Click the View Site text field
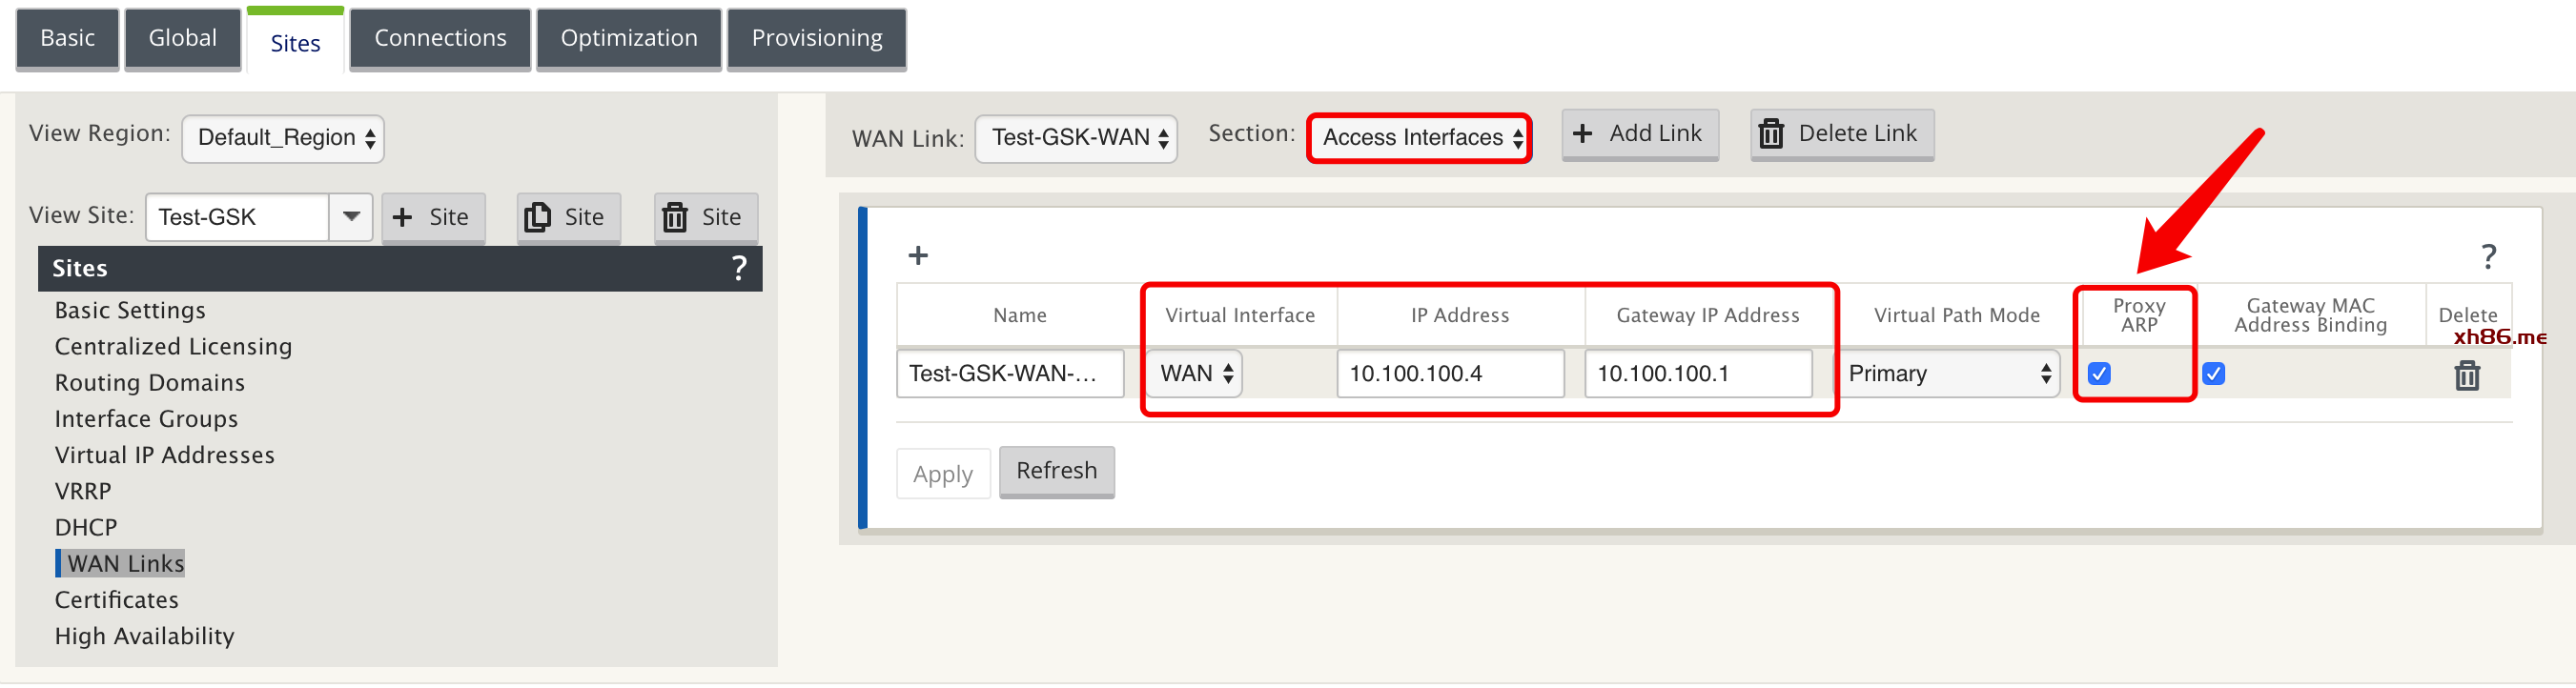 pos(238,217)
